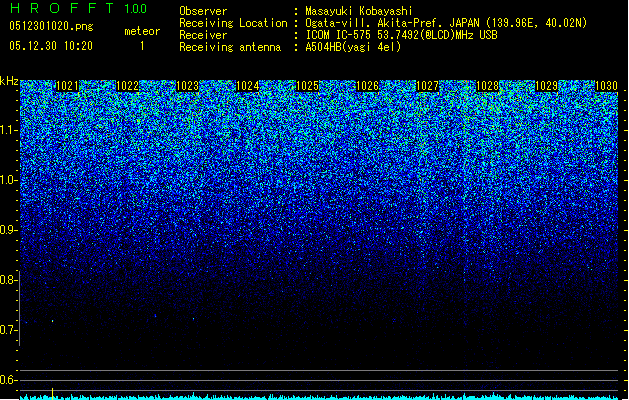Click the 1023 time marker
Screen dimensions: 629x400
187,86
